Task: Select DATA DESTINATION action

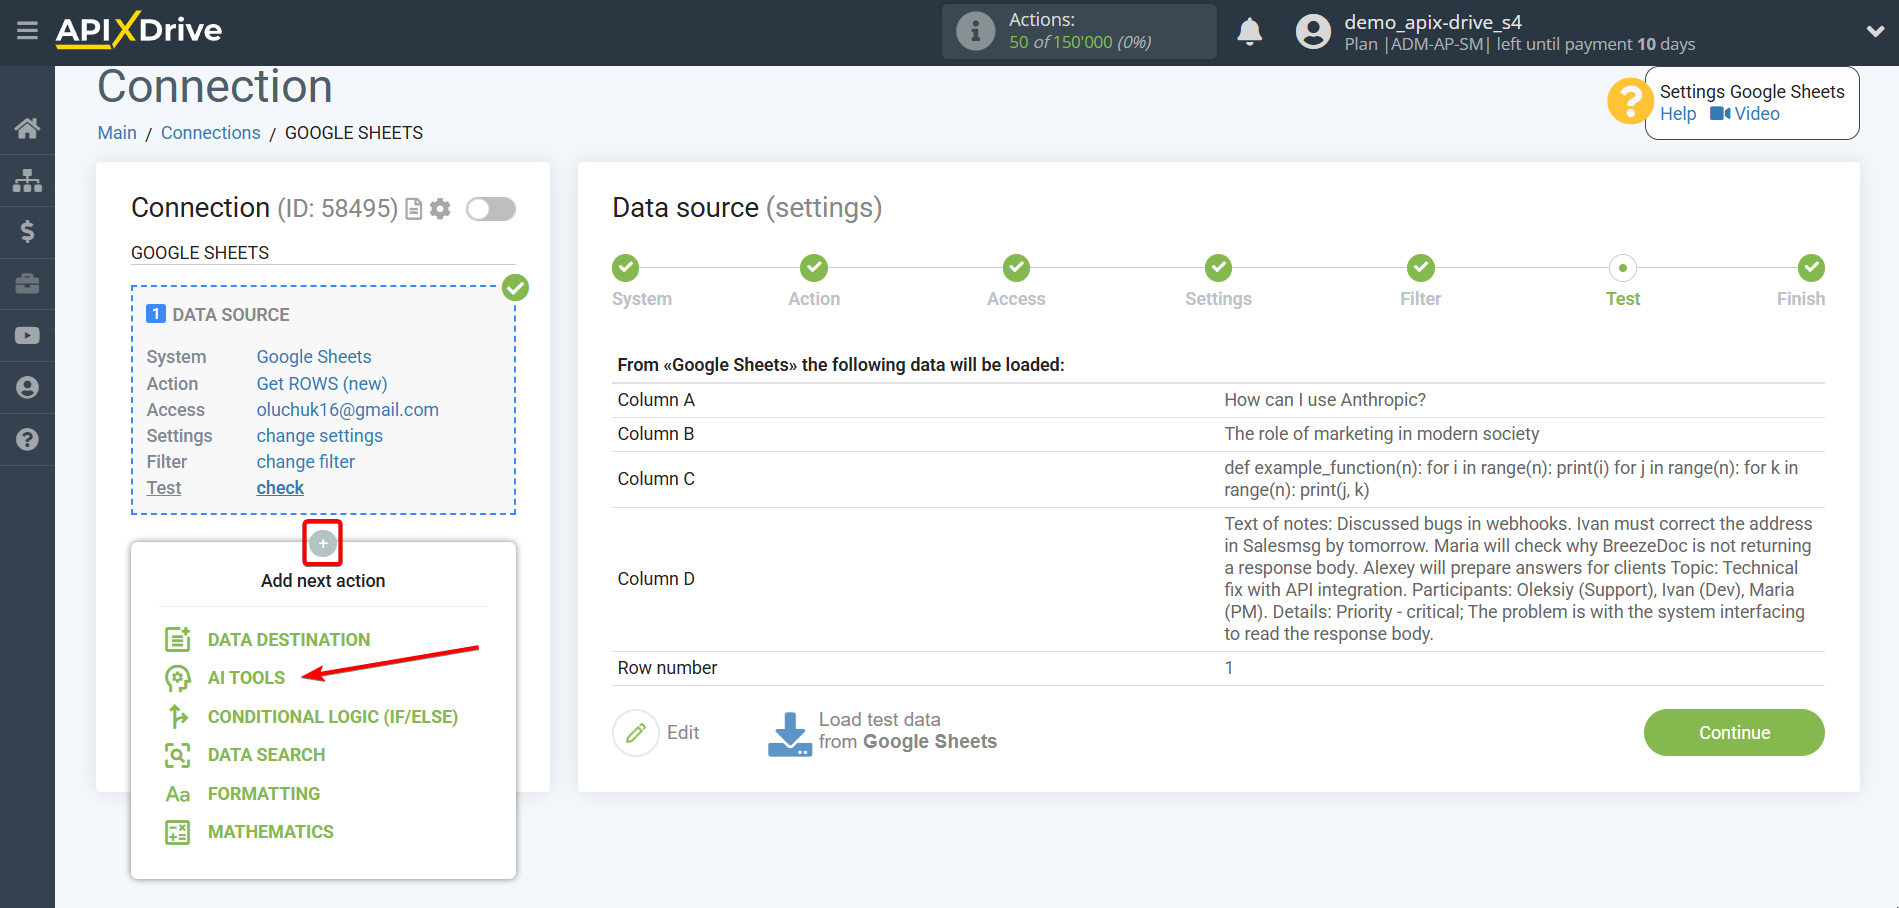Action: [x=289, y=640]
